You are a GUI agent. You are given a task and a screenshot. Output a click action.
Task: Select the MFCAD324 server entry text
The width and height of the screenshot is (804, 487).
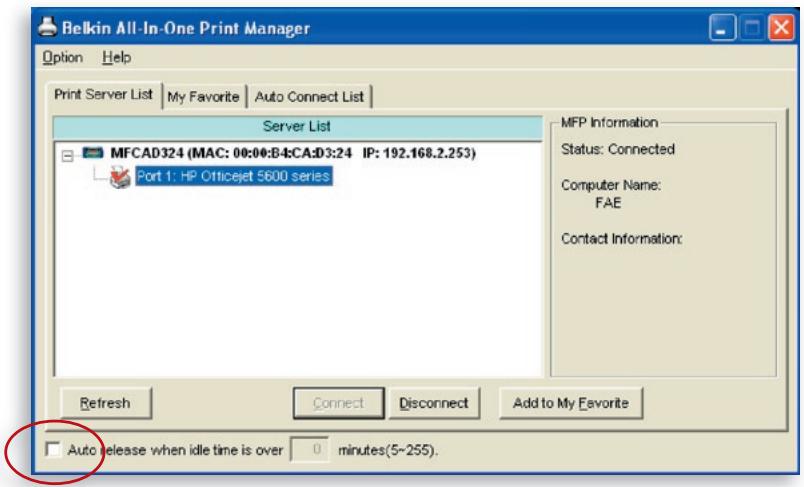coord(293,153)
